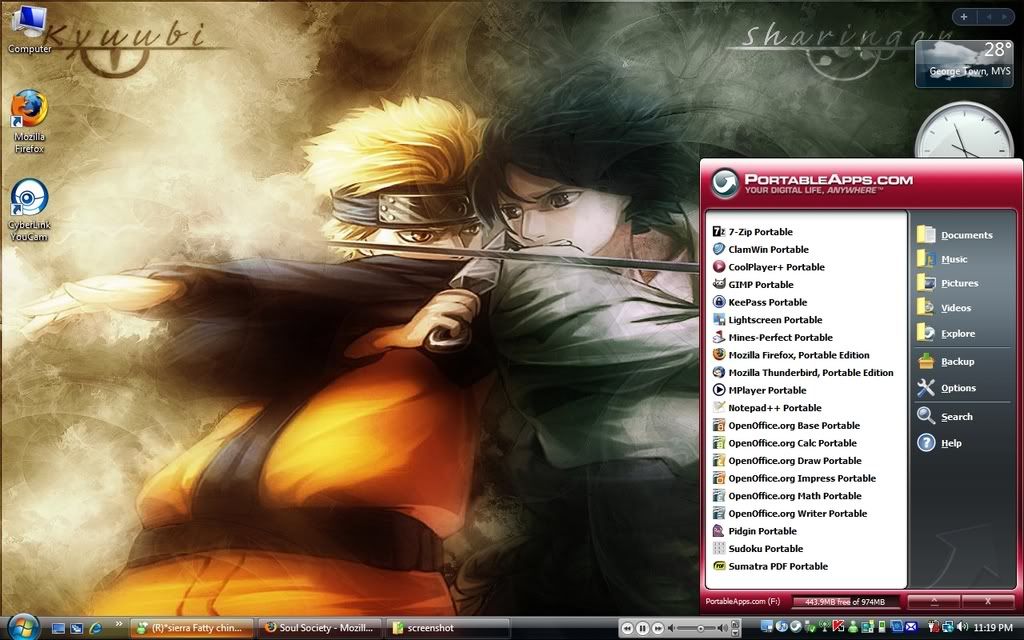Select the CyberLink YouCam desktop shortcut
Viewport: 1024px width, 640px height.
coord(29,210)
